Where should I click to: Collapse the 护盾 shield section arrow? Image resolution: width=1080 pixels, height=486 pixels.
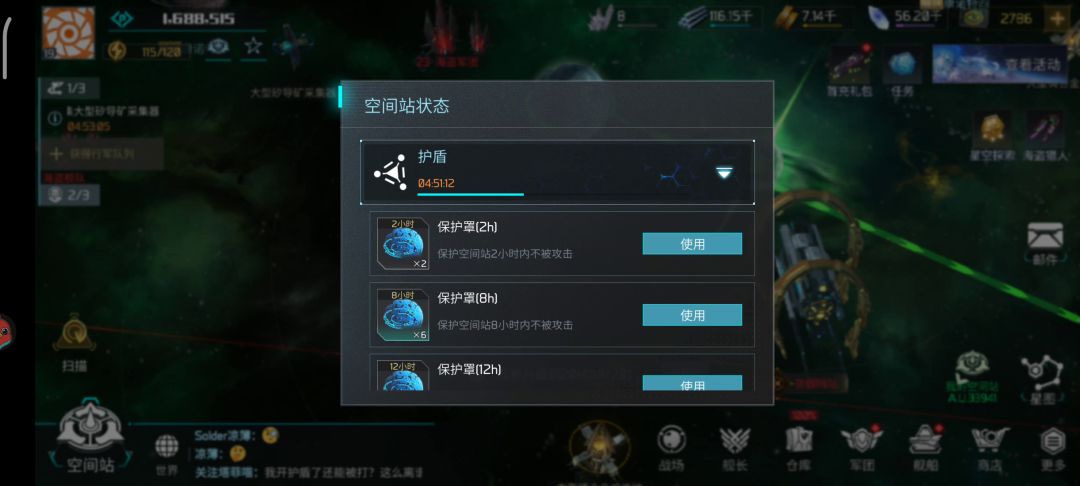723,173
